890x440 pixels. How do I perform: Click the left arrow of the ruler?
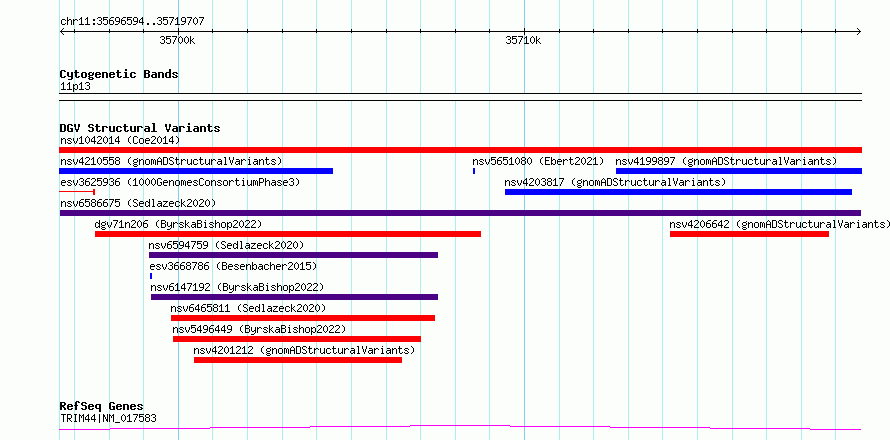[63, 31]
